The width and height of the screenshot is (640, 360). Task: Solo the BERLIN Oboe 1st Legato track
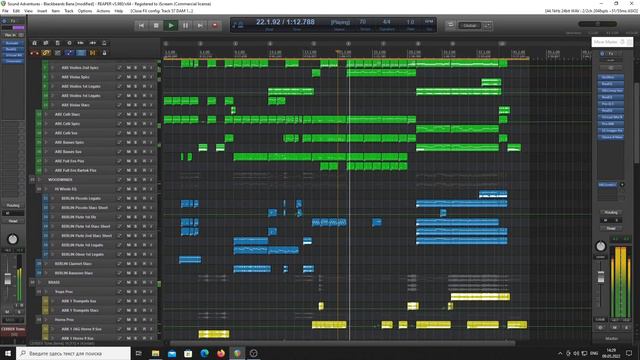(x=136, y=254)
